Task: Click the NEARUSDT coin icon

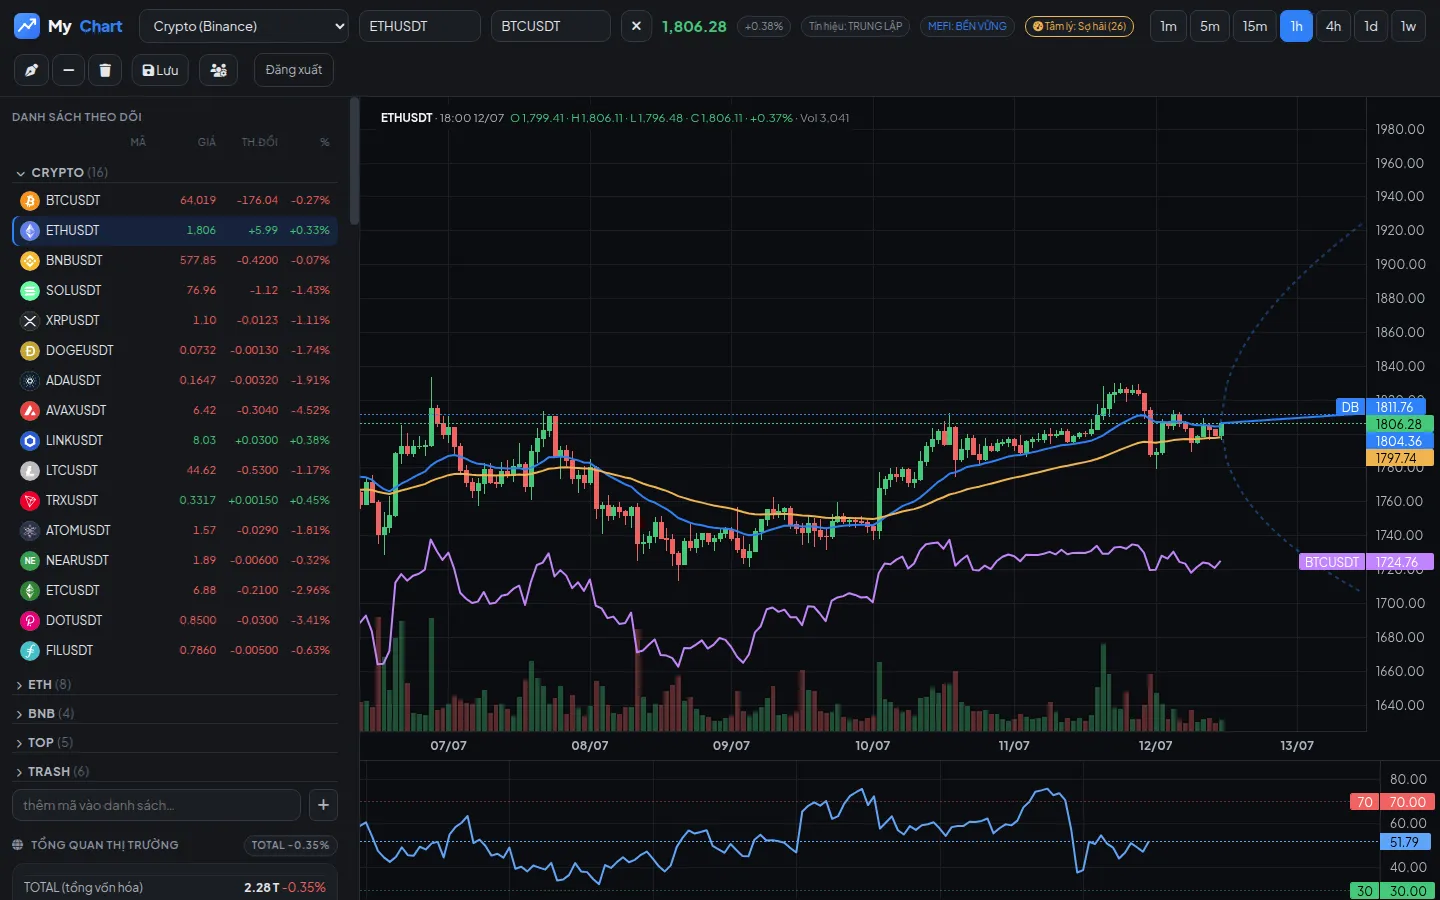Action: tap(30, 560)
